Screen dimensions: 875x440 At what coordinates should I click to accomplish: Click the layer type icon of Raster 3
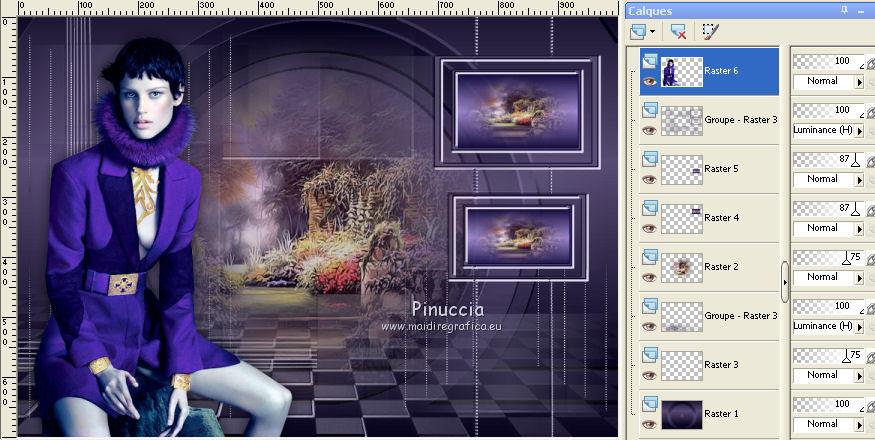(650, 355)
